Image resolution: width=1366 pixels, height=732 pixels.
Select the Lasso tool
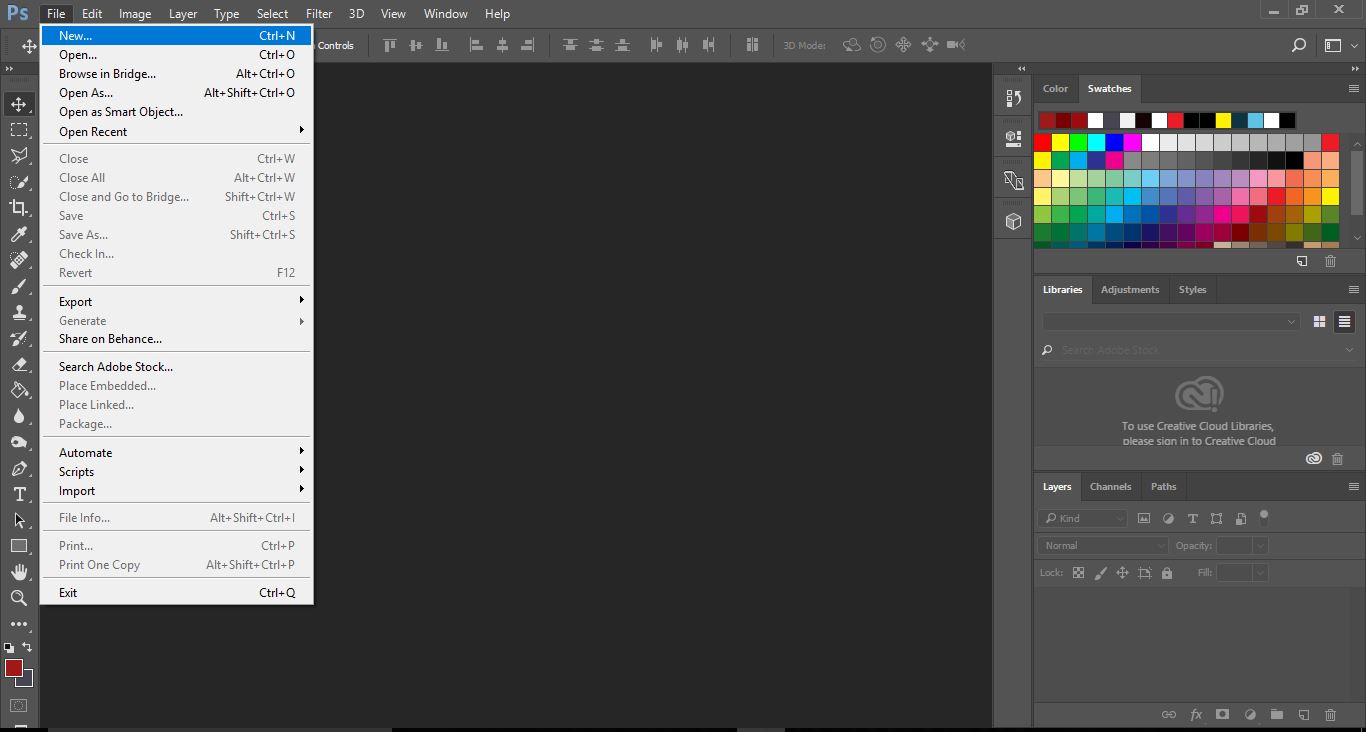18,155
